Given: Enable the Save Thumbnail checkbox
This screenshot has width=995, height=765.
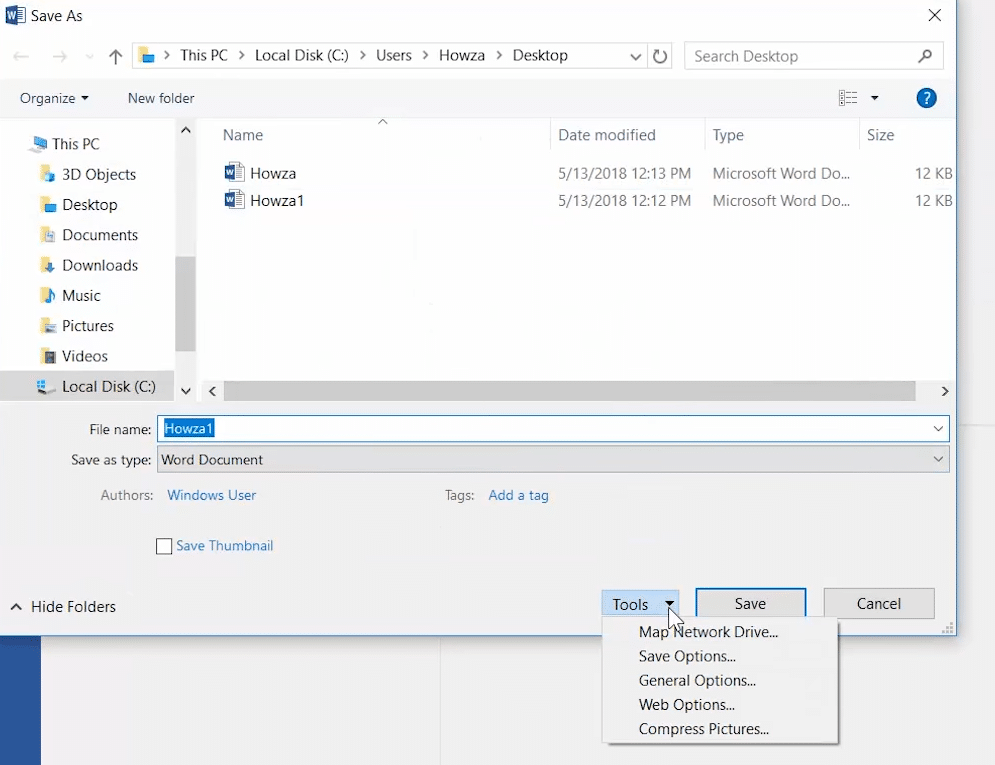Looking at the screenshot, I should pyautogui.click(x=164, y=546).
